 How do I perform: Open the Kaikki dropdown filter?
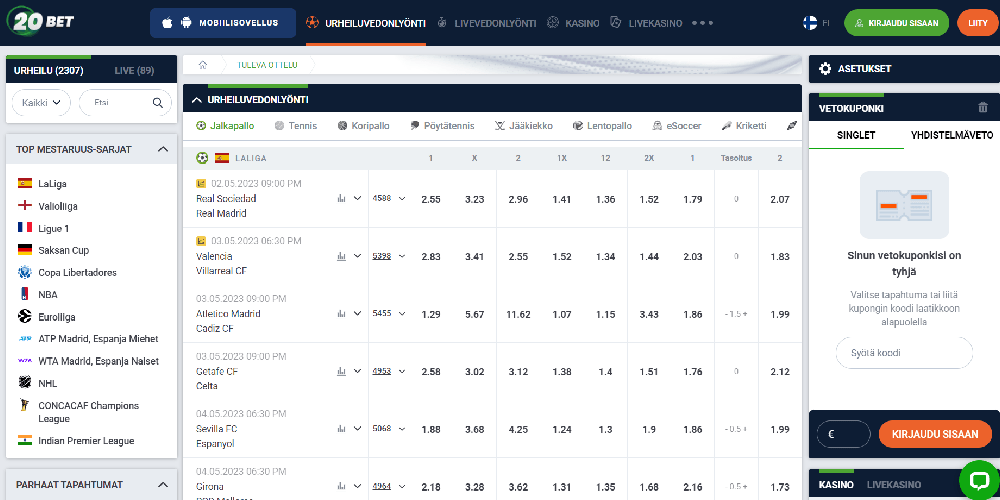tap(42, 102)
